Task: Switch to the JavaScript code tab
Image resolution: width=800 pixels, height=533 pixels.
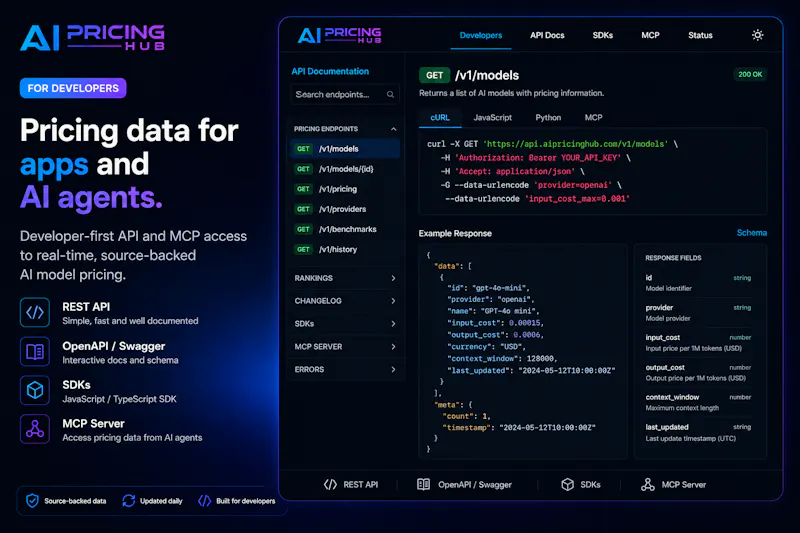Action: coord(492,118)
